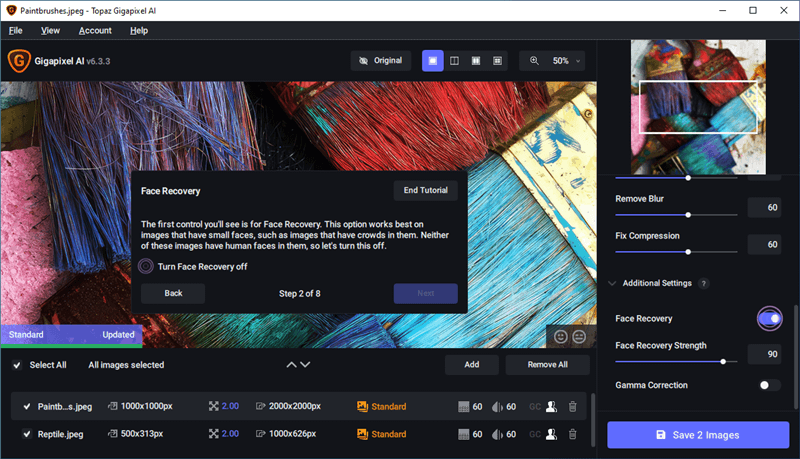
Task: Click face recovery icon in Reptile.jpeg row
Action: tap(552, 434)
